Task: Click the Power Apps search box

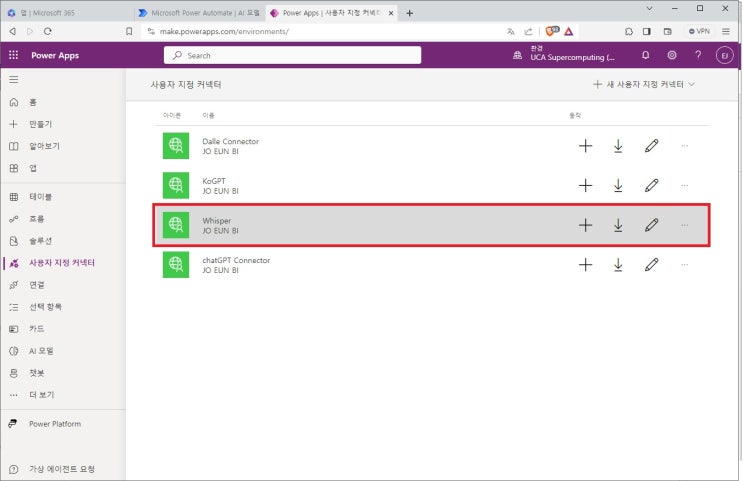Action: pyautogui.click(x=292, y=55)
